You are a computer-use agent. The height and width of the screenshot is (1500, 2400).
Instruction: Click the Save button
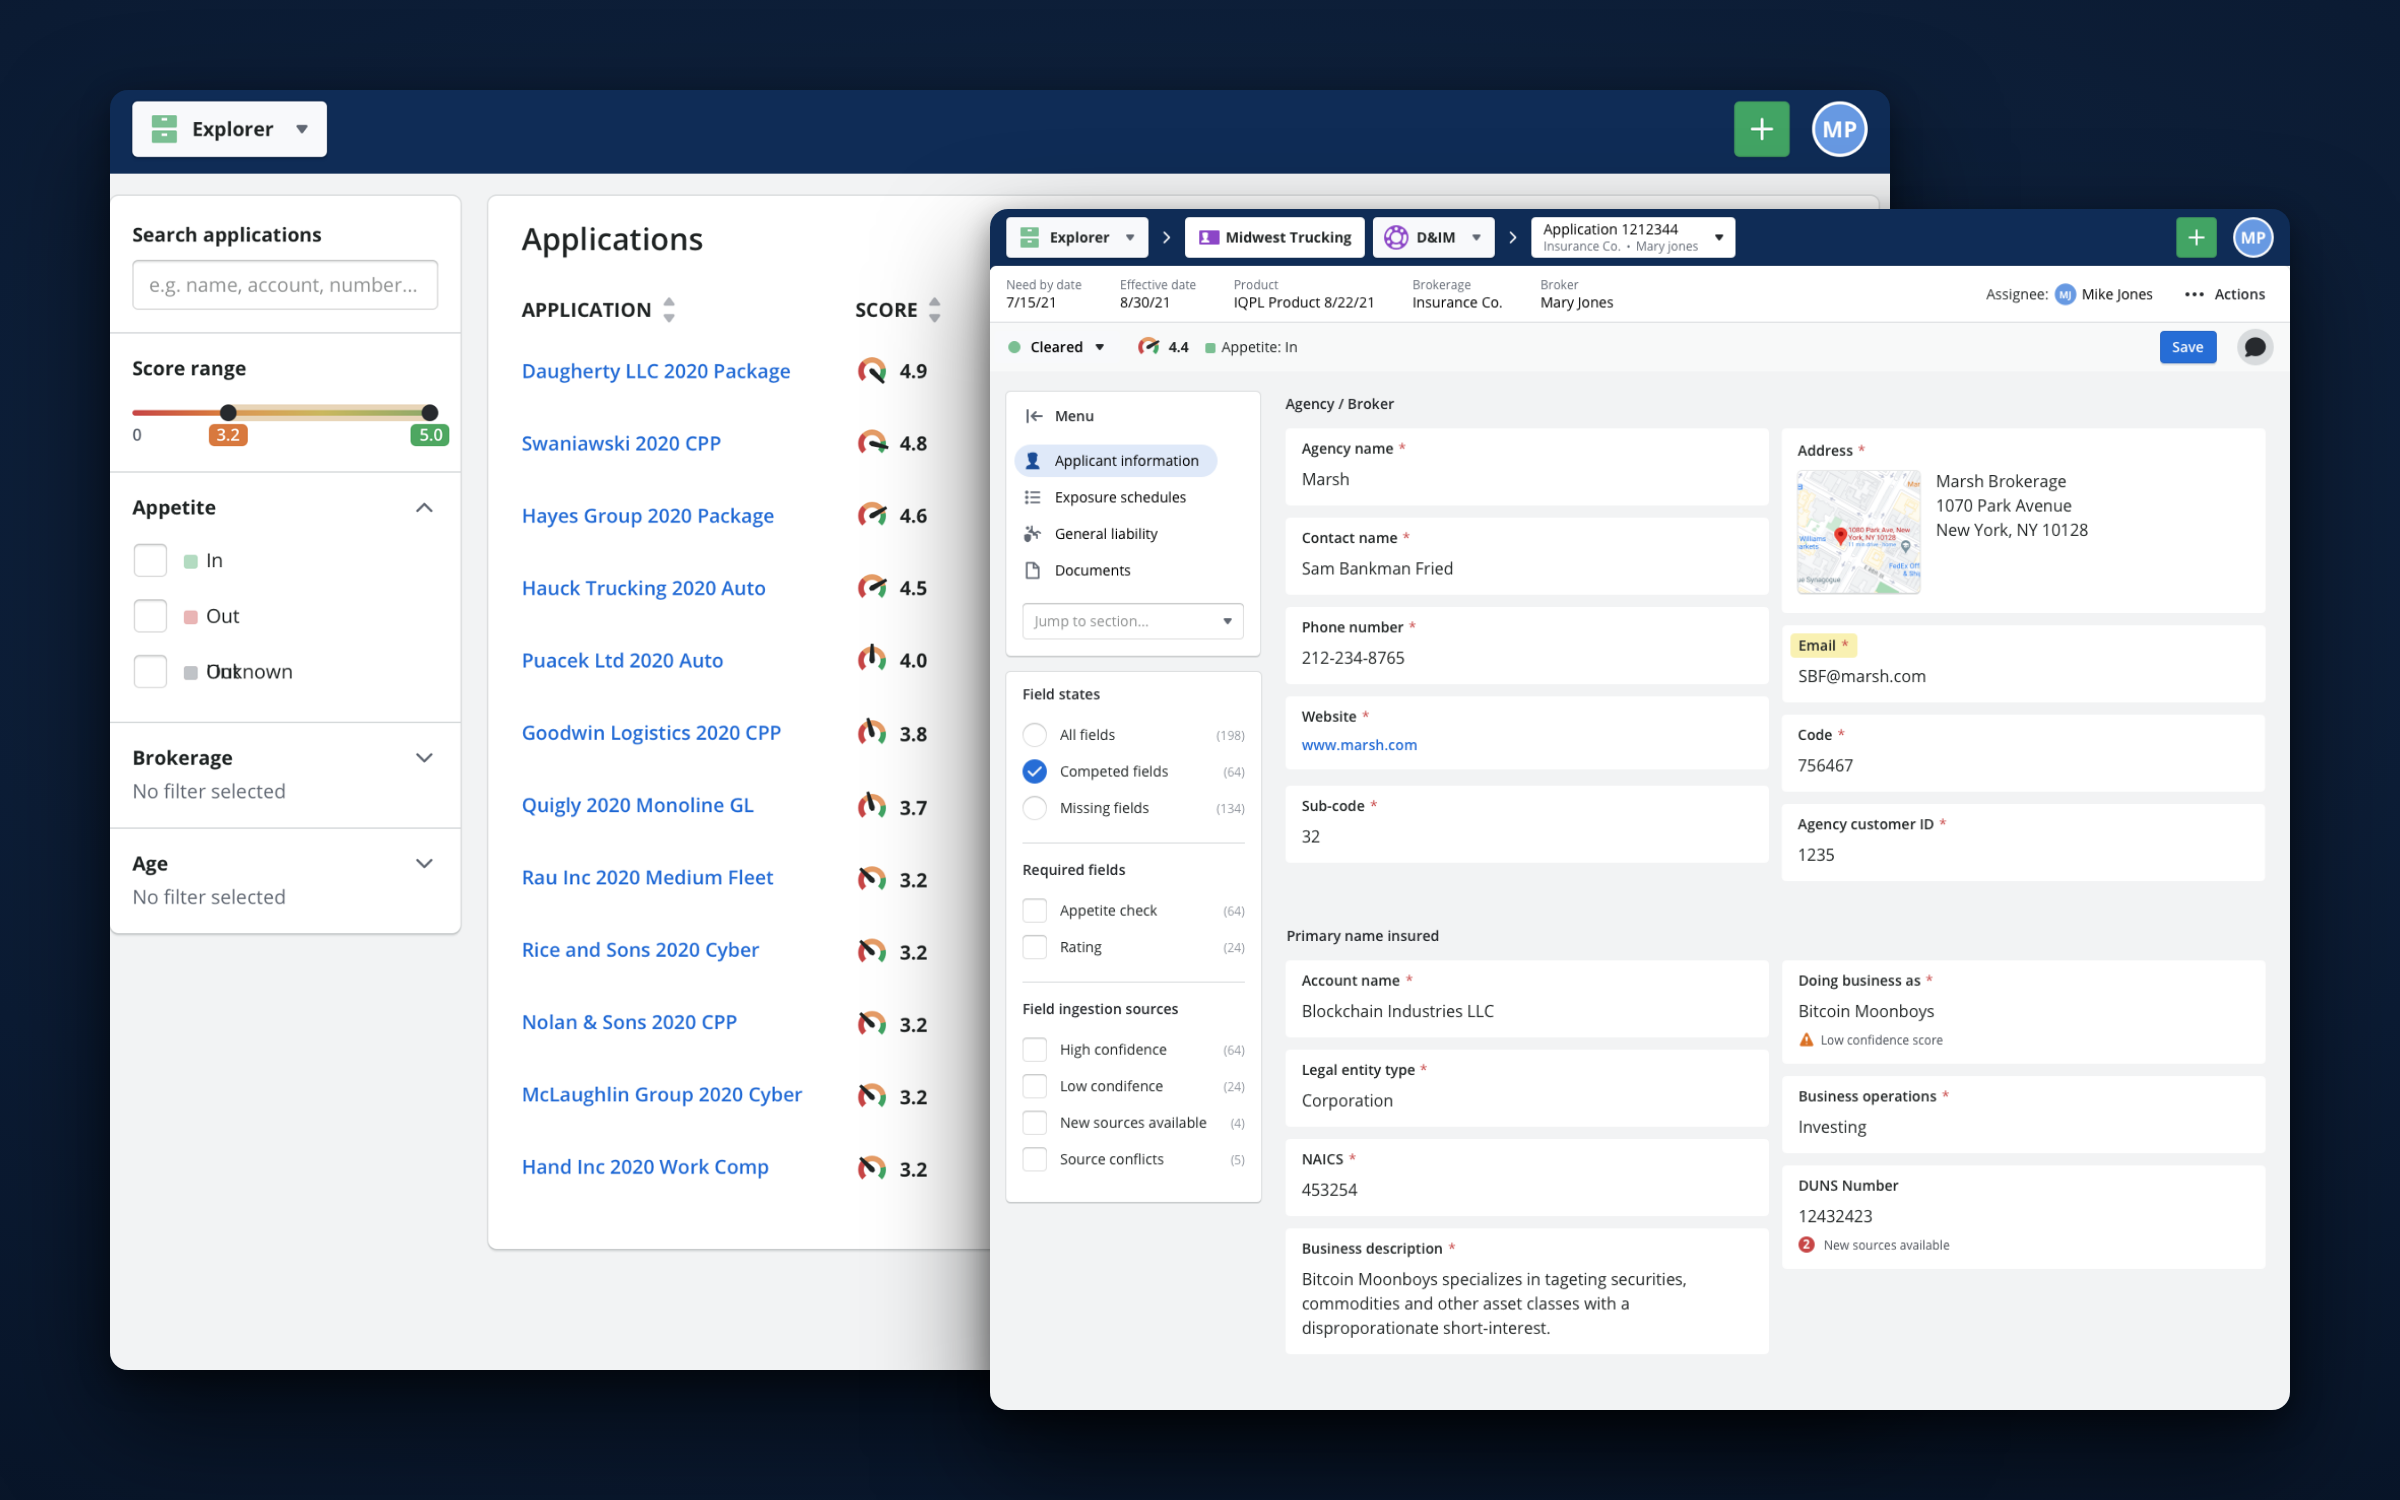[x=2187, y=347]
